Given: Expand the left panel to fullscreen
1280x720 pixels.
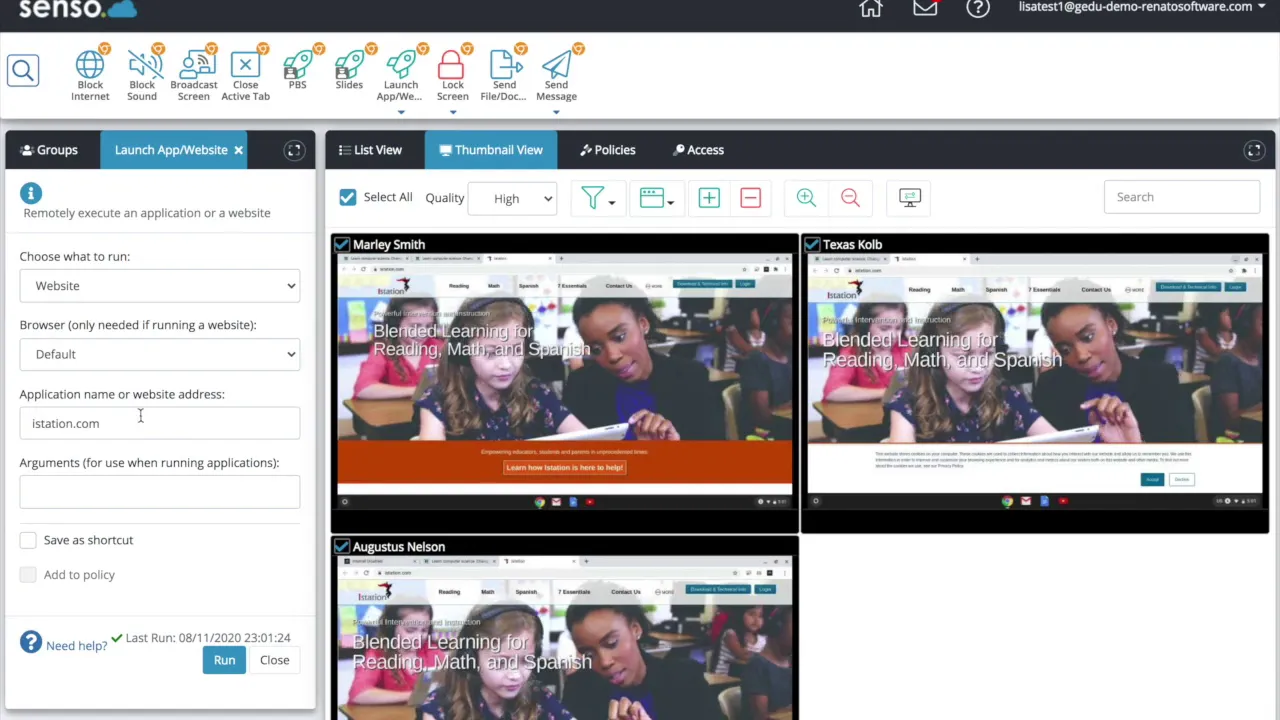Looking at the screenshot, I should (x=294, y=150).
